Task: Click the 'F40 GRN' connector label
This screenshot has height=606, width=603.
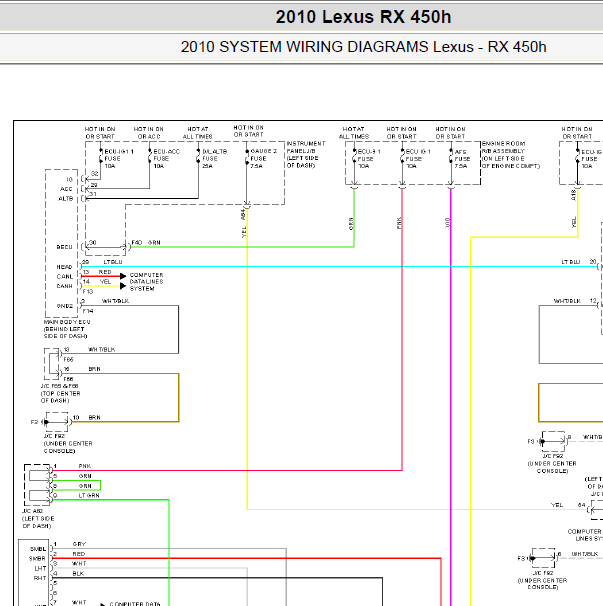Action: pos(146,243)
